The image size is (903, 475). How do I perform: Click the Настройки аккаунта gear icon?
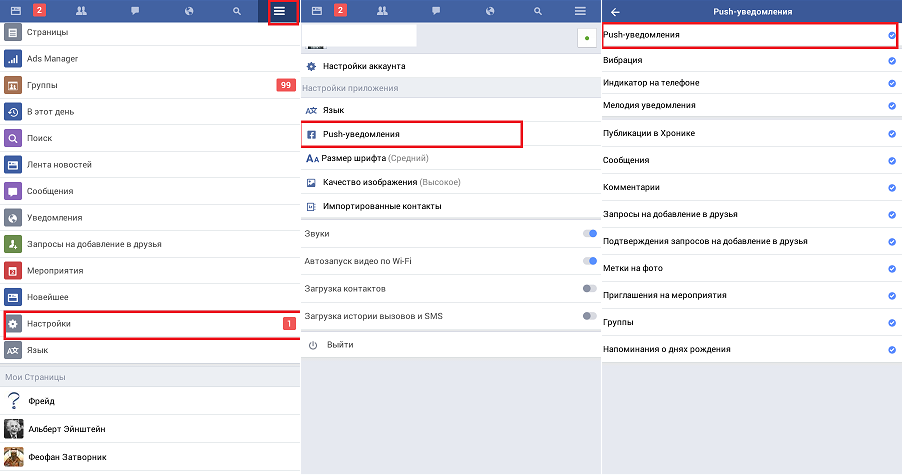[x=311, y=66]
